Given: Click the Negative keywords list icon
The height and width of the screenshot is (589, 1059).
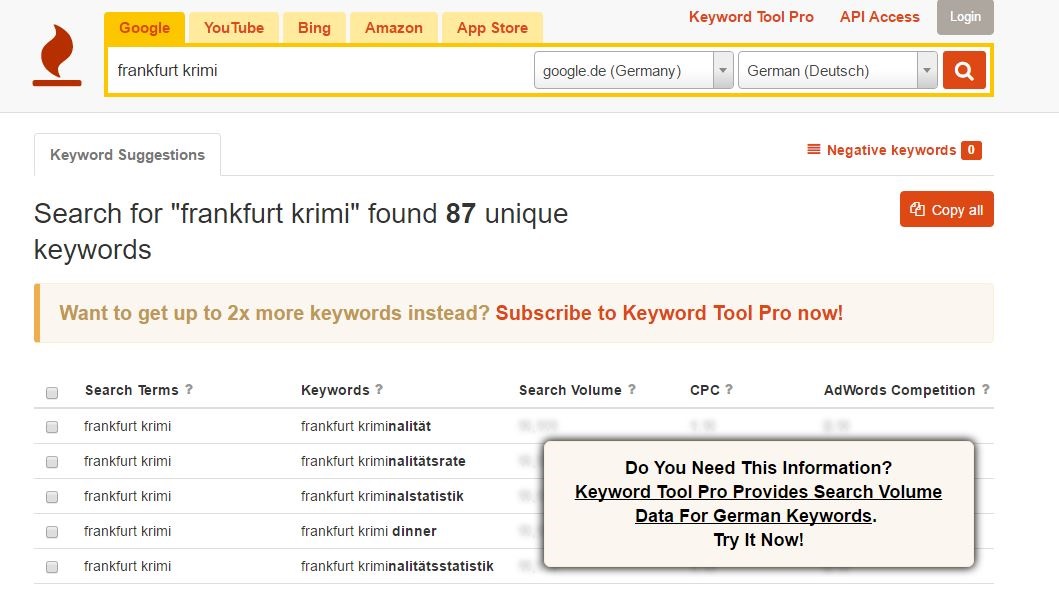Looking at the screenshot, I should [x=814, y=149].
